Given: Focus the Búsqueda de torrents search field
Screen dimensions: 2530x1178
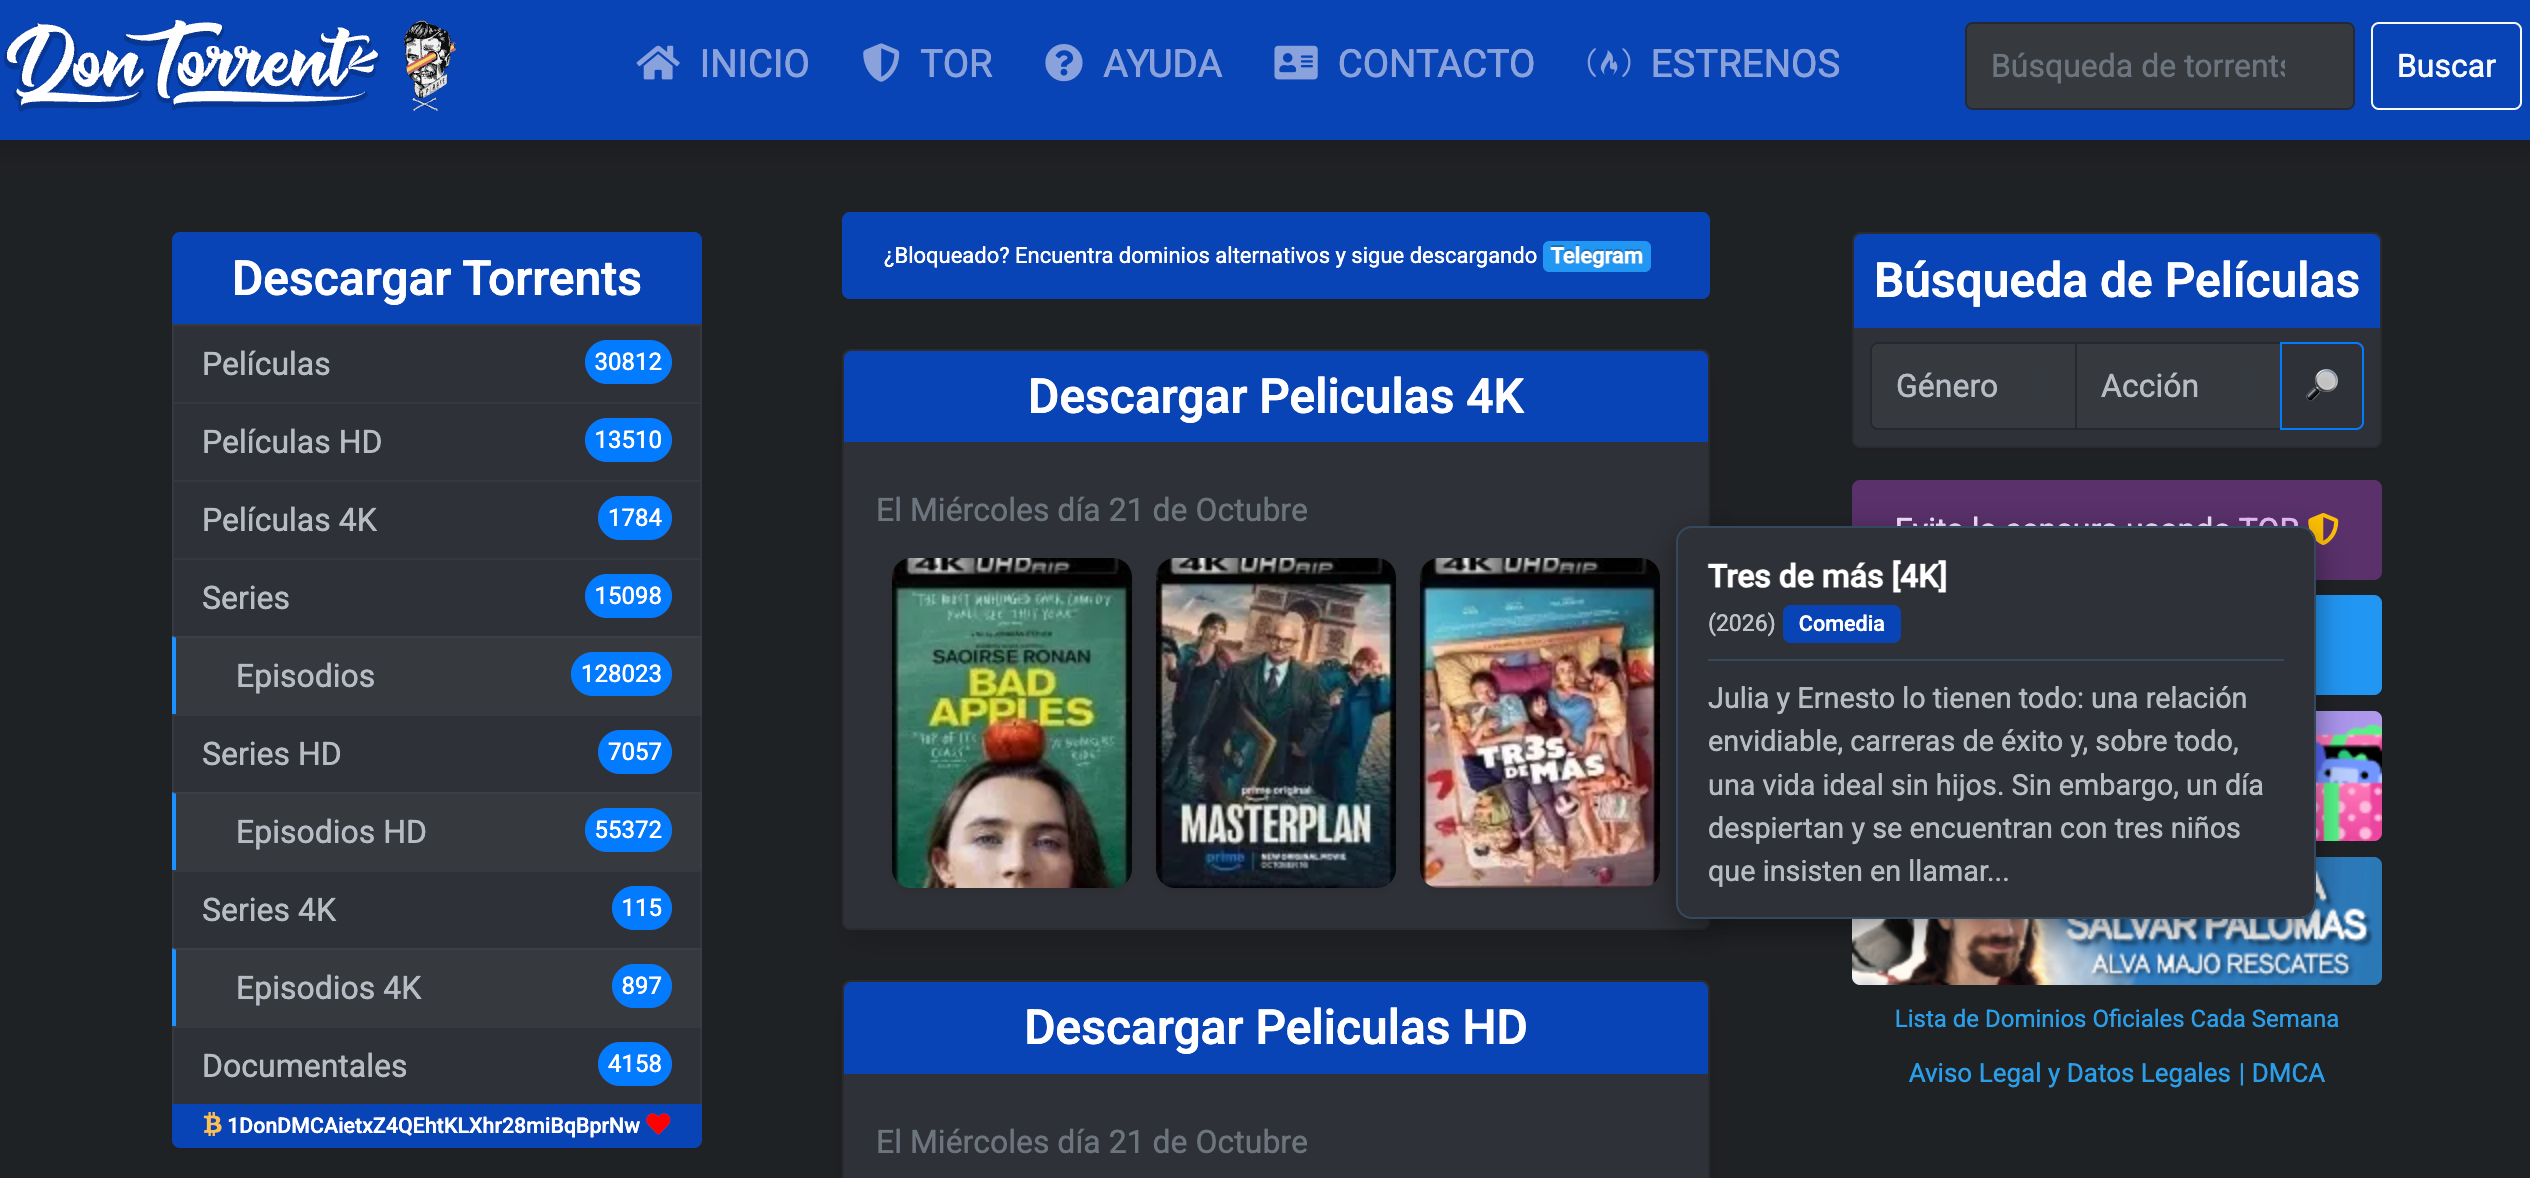Looking at the screenshot, I should [2159, 66].
